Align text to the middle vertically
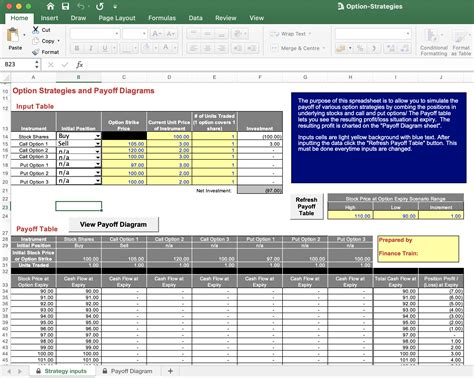Screen dimensions: 474x378 207,34
